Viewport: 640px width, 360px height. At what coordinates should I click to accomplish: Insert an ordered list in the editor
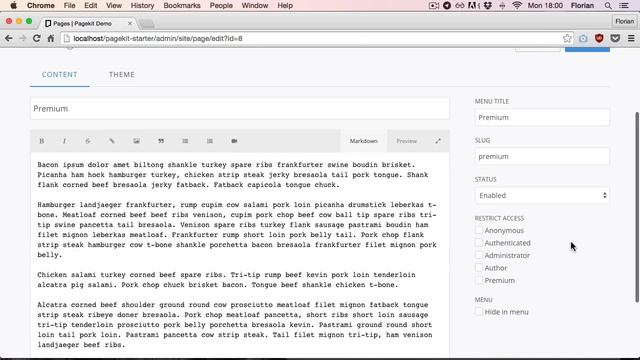pos(210,141)
